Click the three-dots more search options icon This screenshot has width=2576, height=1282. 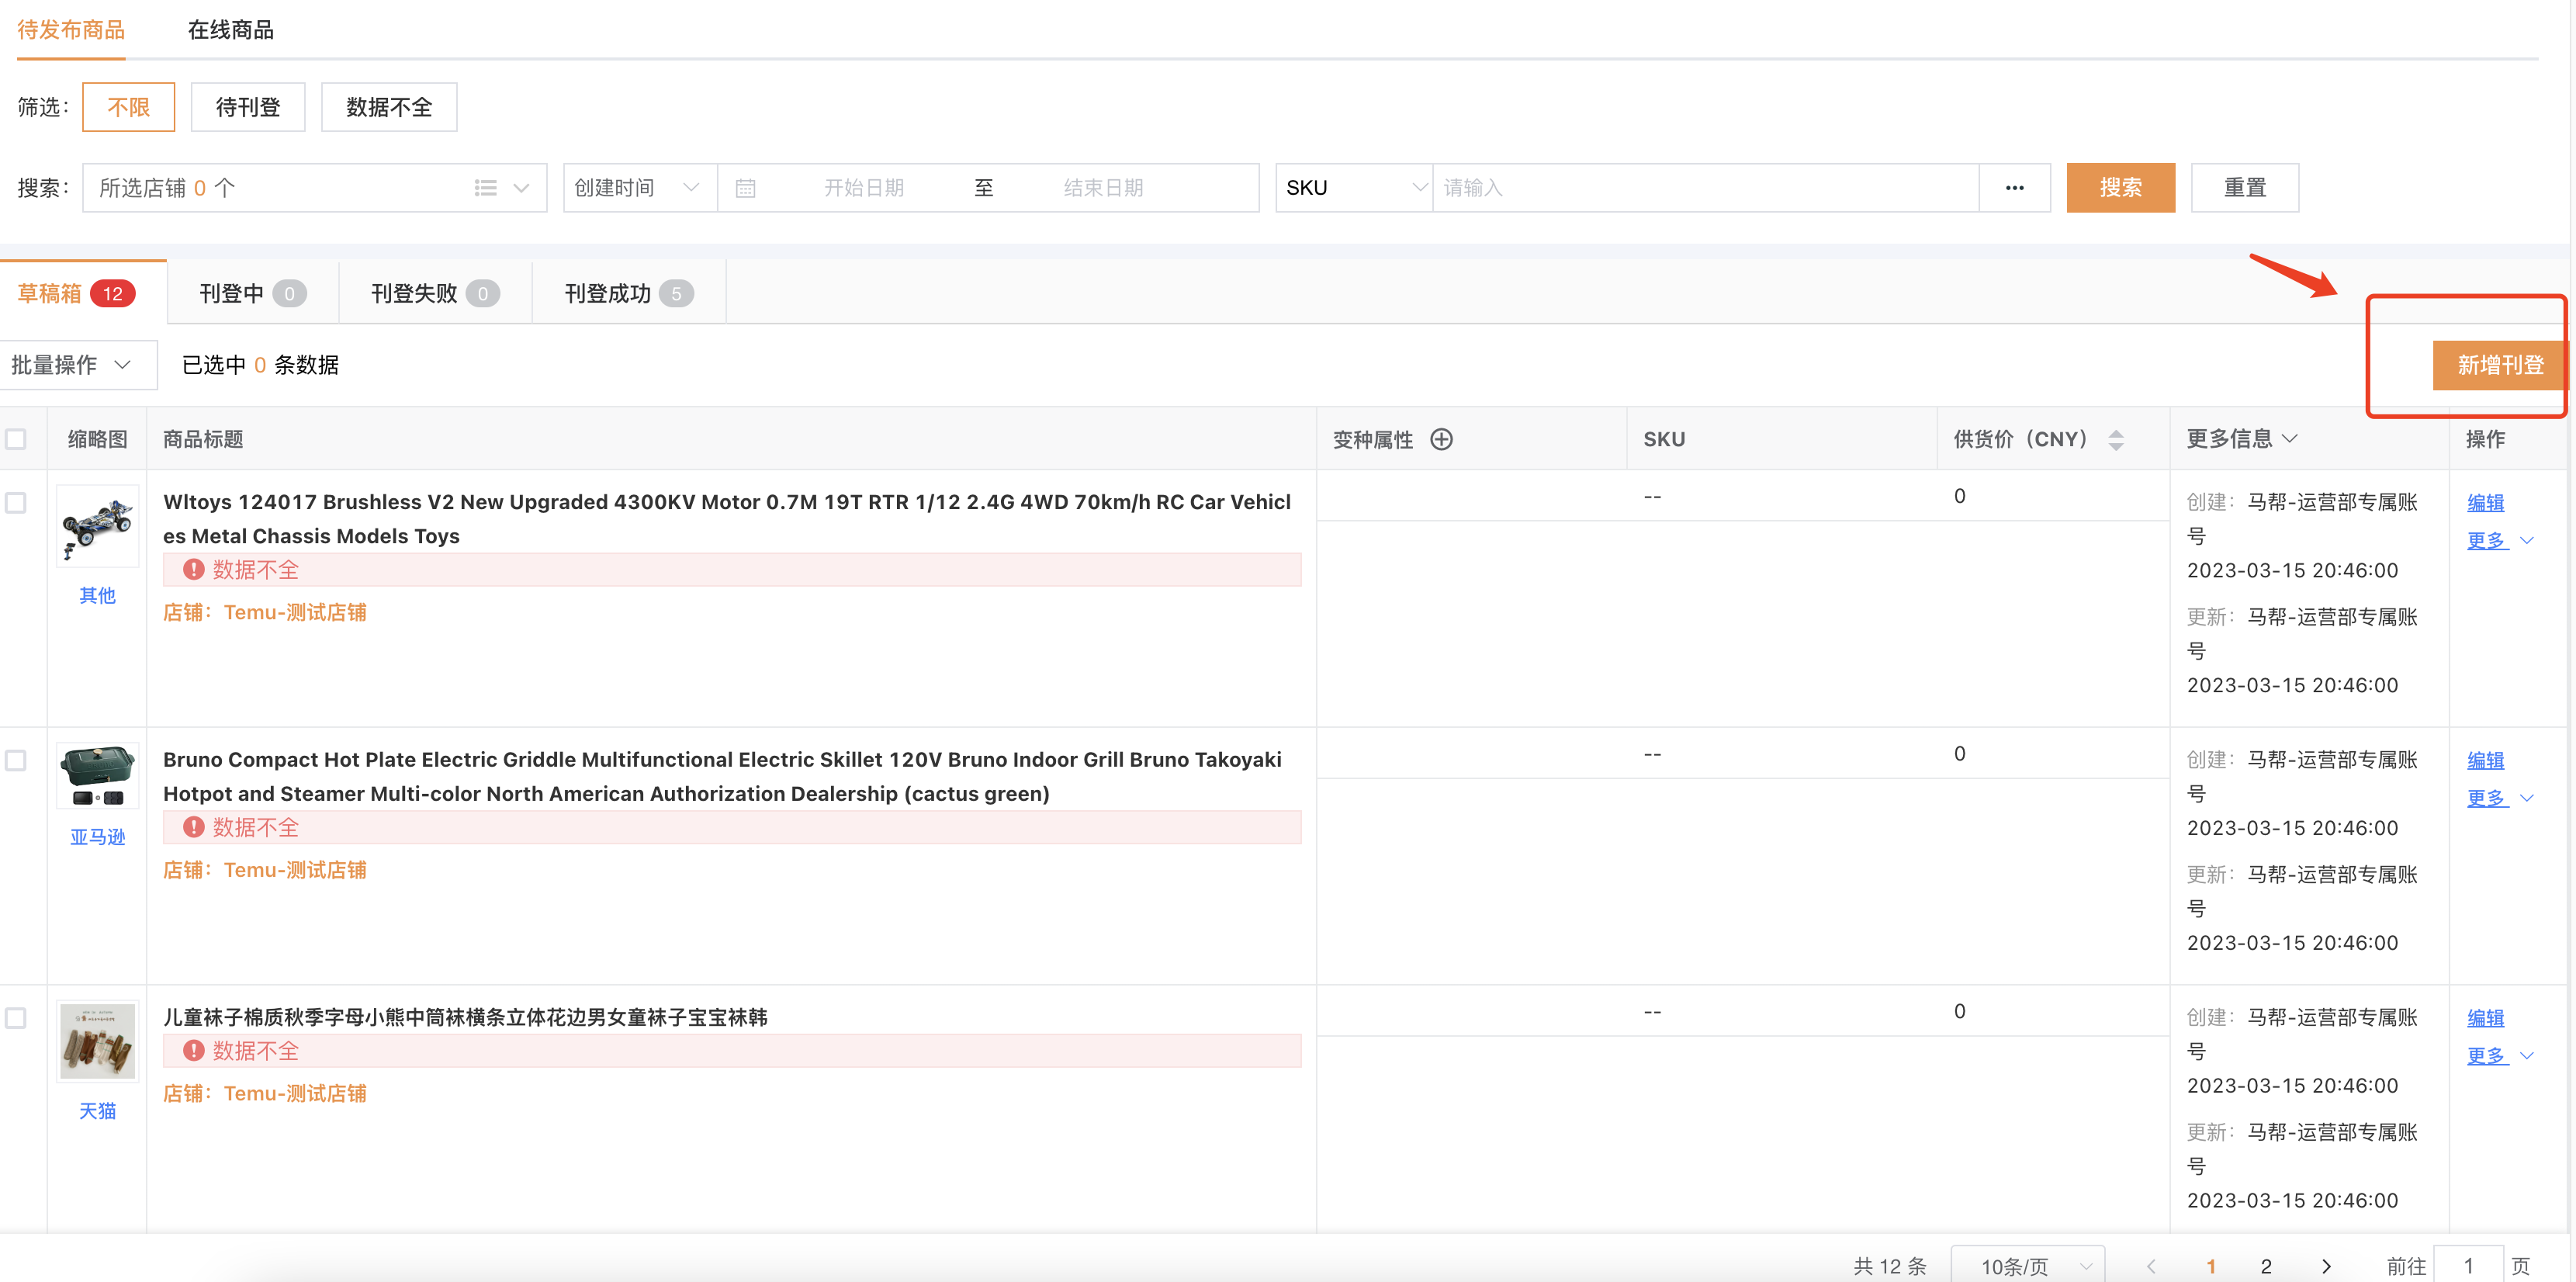[2014, 188]
